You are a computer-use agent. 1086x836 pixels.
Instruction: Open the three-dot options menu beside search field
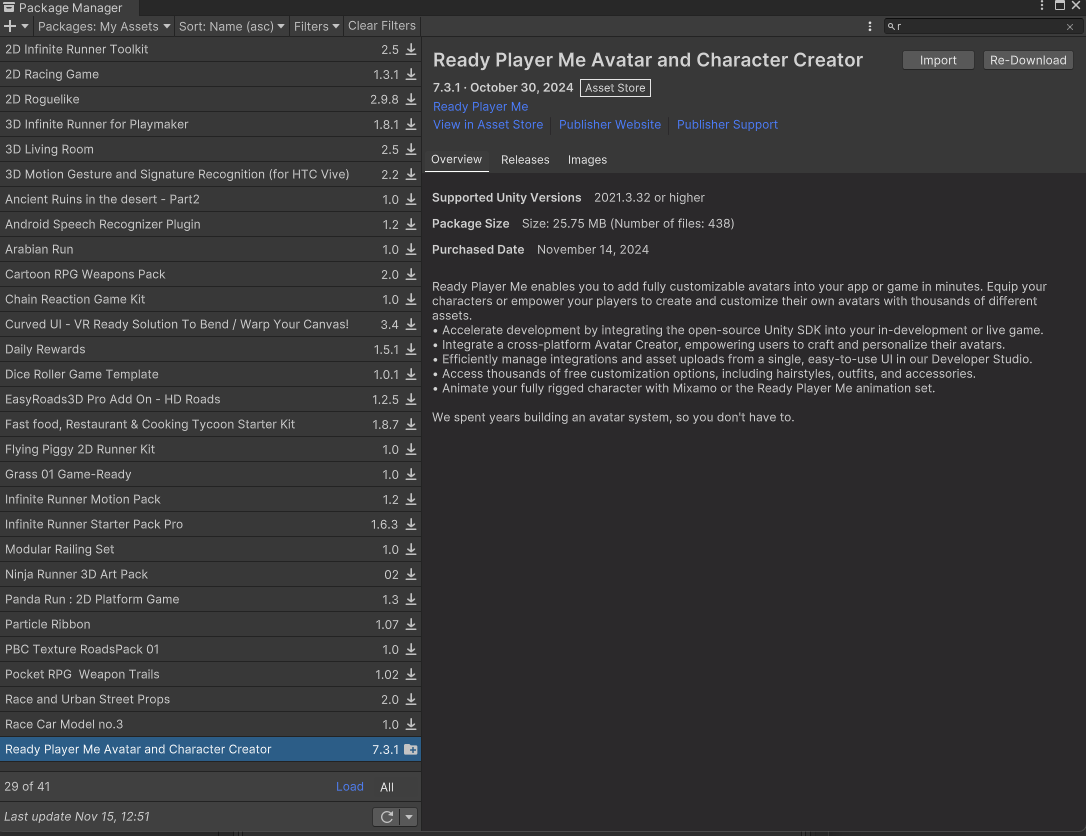870,26
